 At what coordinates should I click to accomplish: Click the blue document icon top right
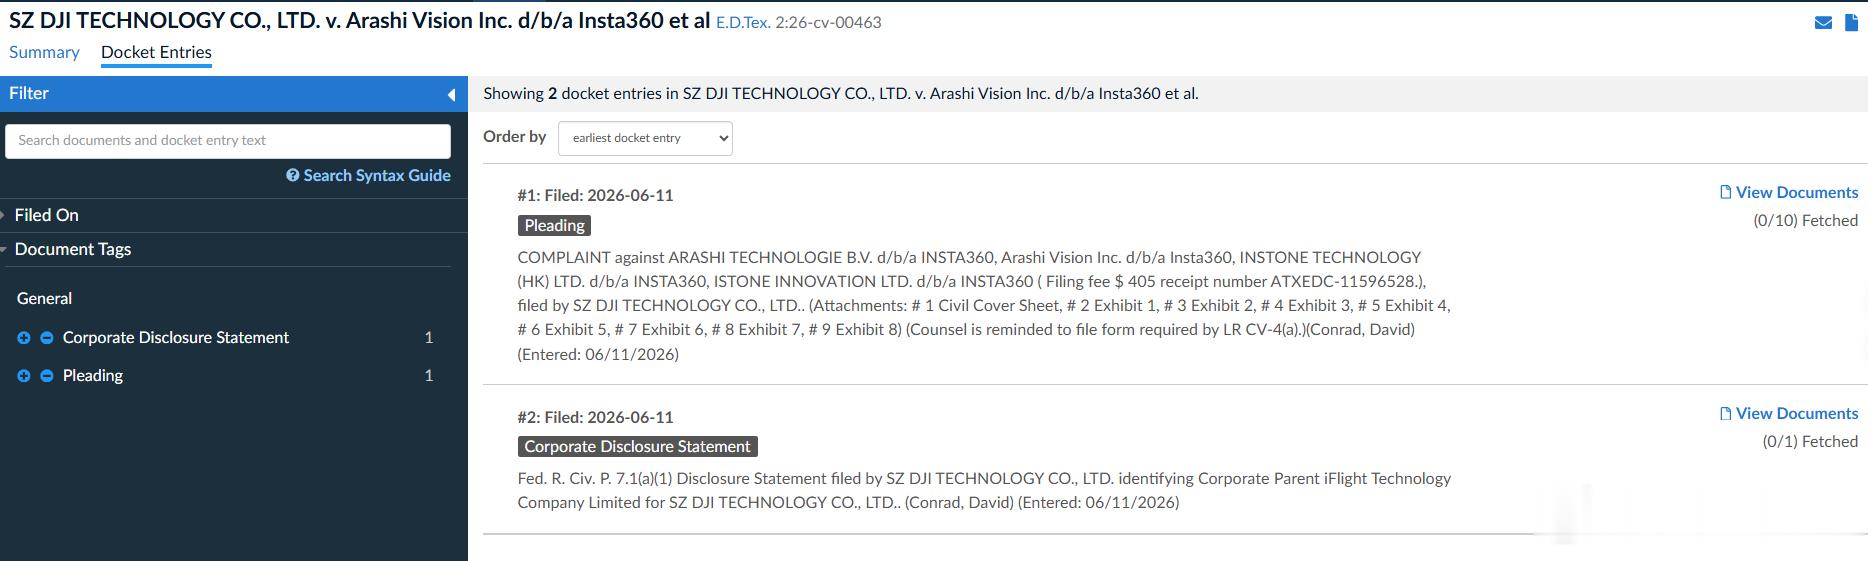click(1851, 22)
